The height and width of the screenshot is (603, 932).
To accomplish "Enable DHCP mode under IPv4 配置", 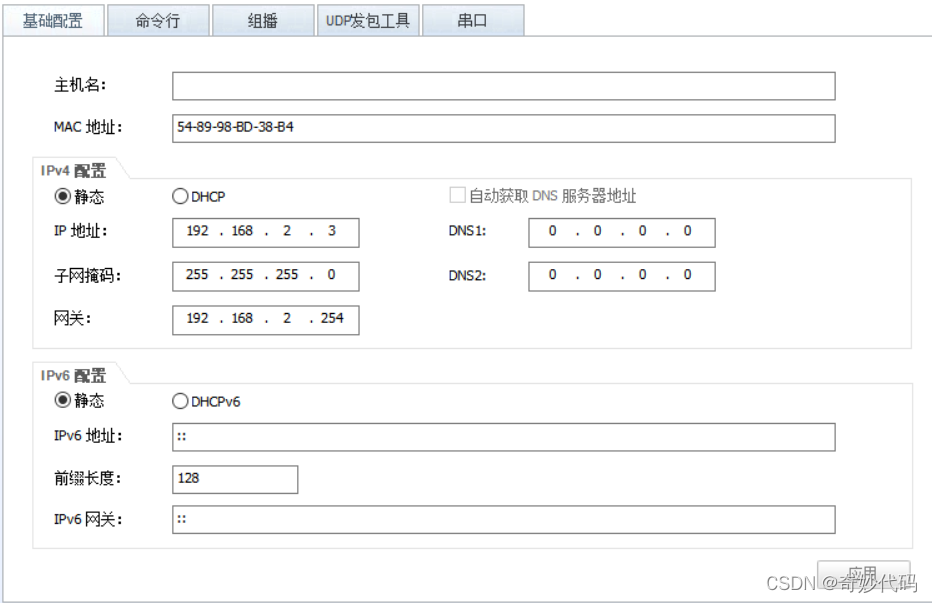I will tap(180, 196).
